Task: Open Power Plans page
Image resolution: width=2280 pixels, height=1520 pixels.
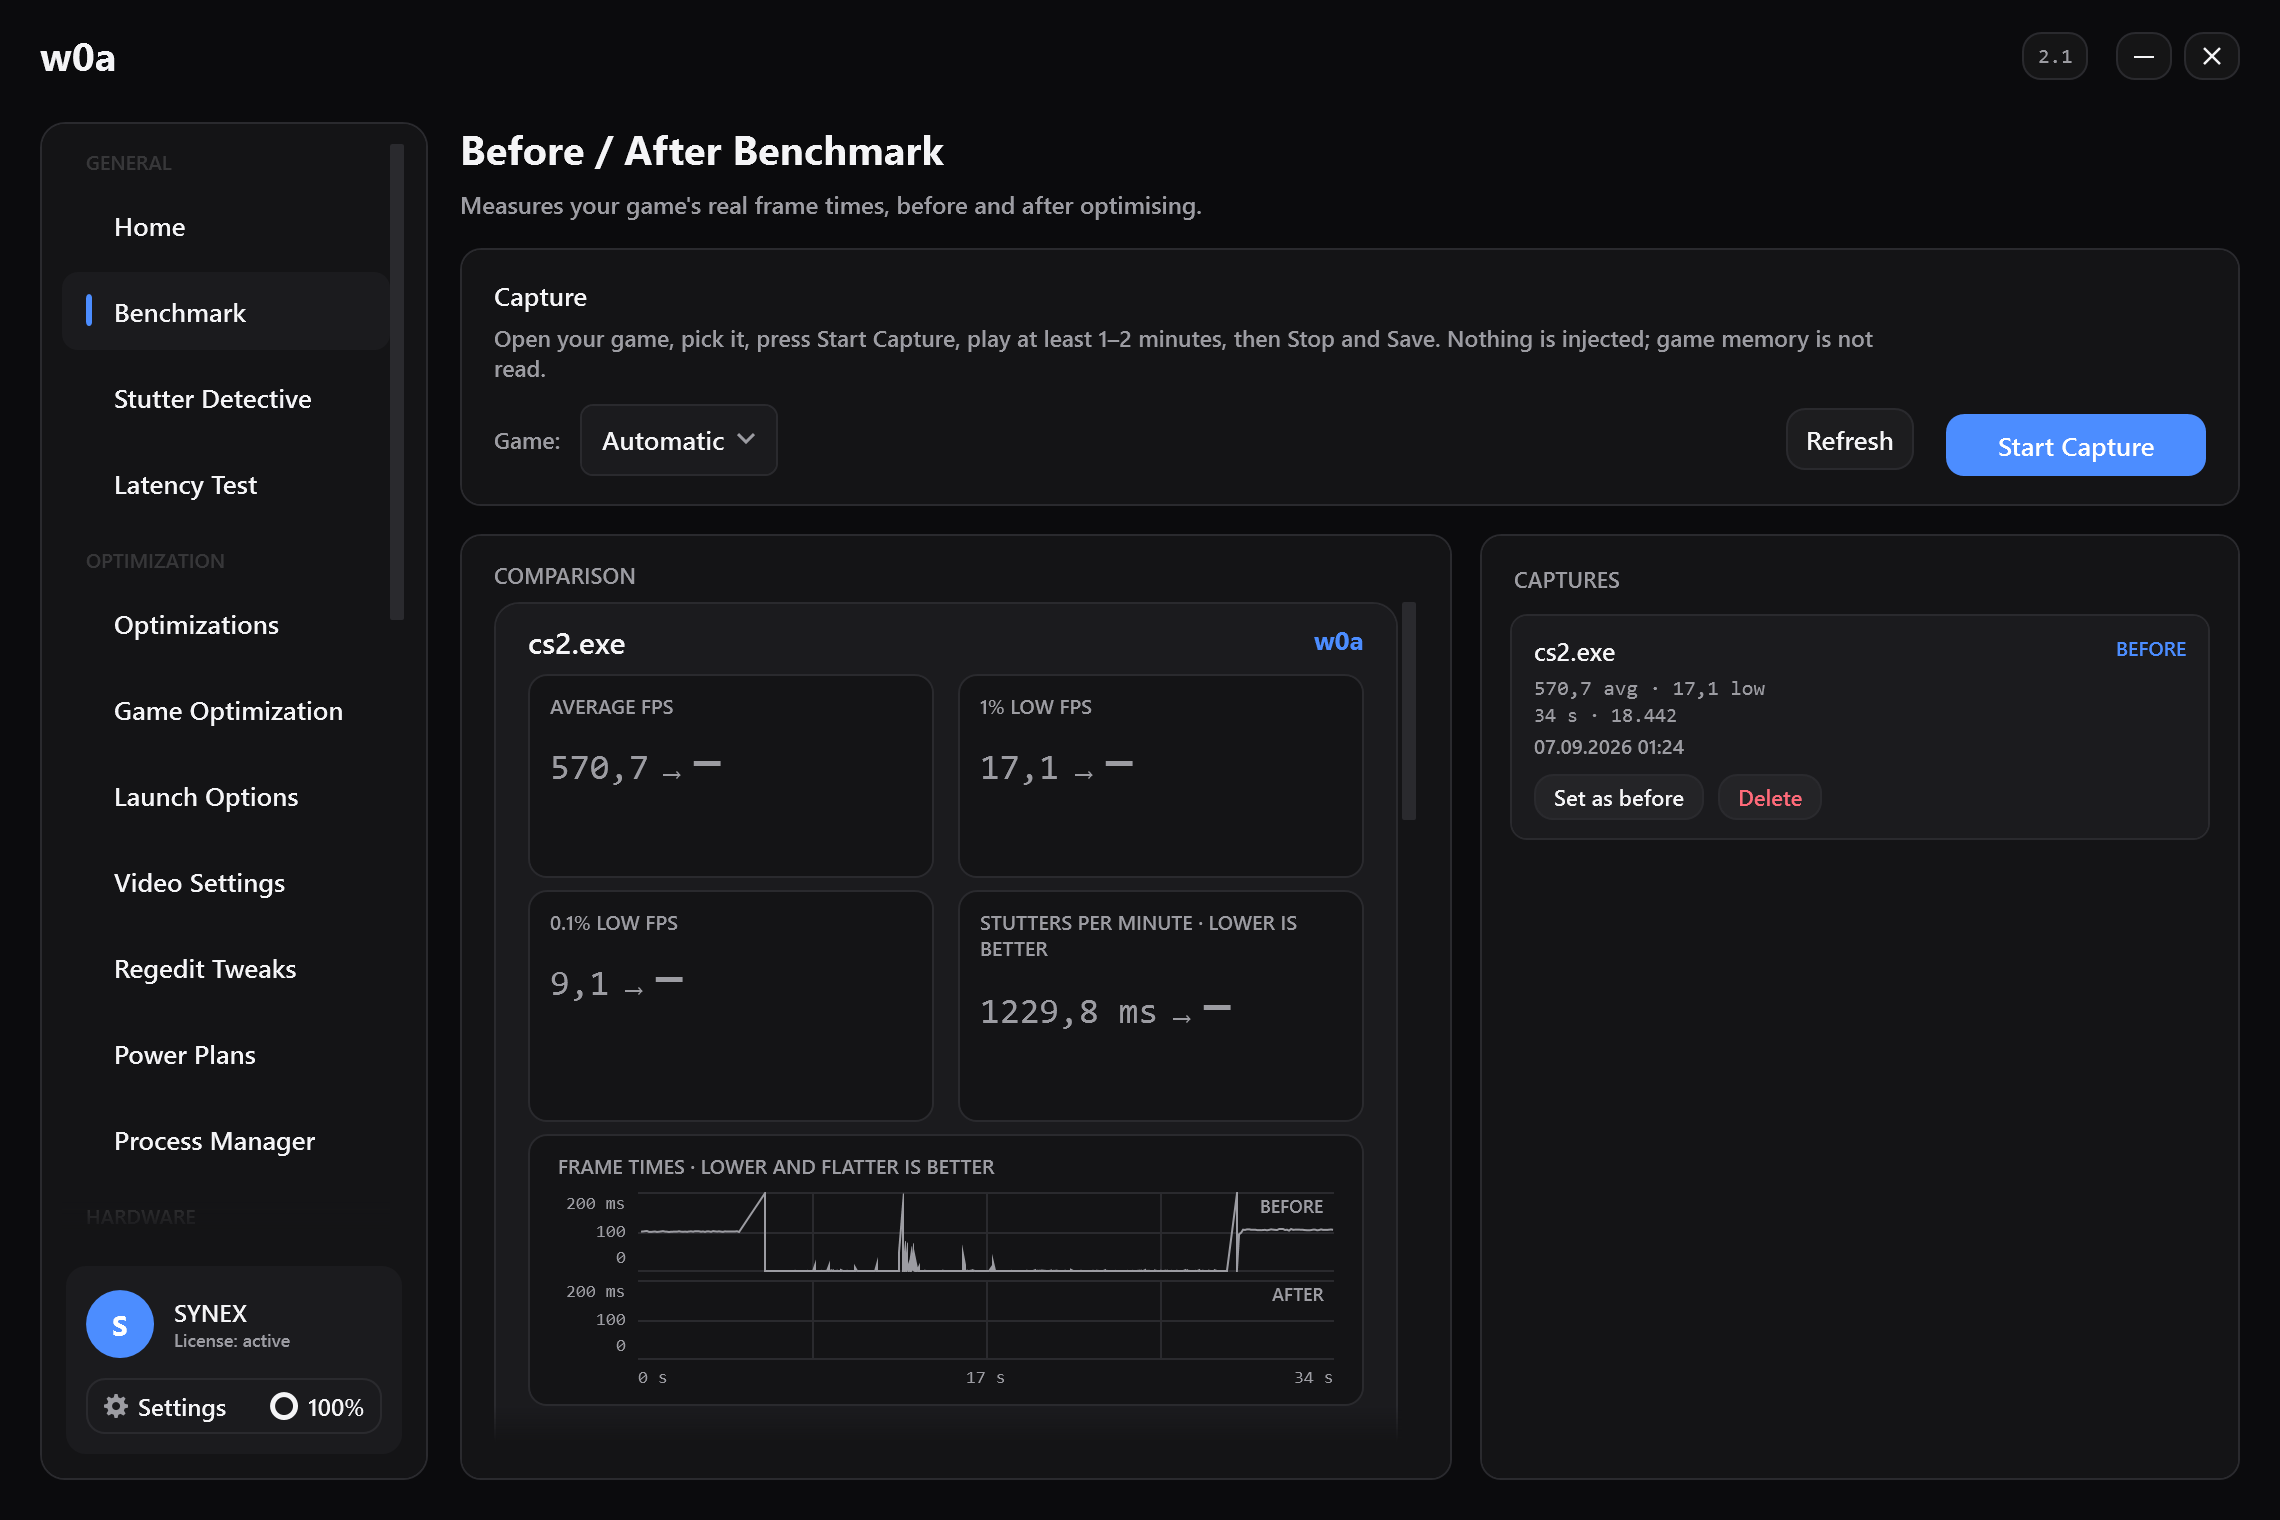Action: pos(226,1054)
